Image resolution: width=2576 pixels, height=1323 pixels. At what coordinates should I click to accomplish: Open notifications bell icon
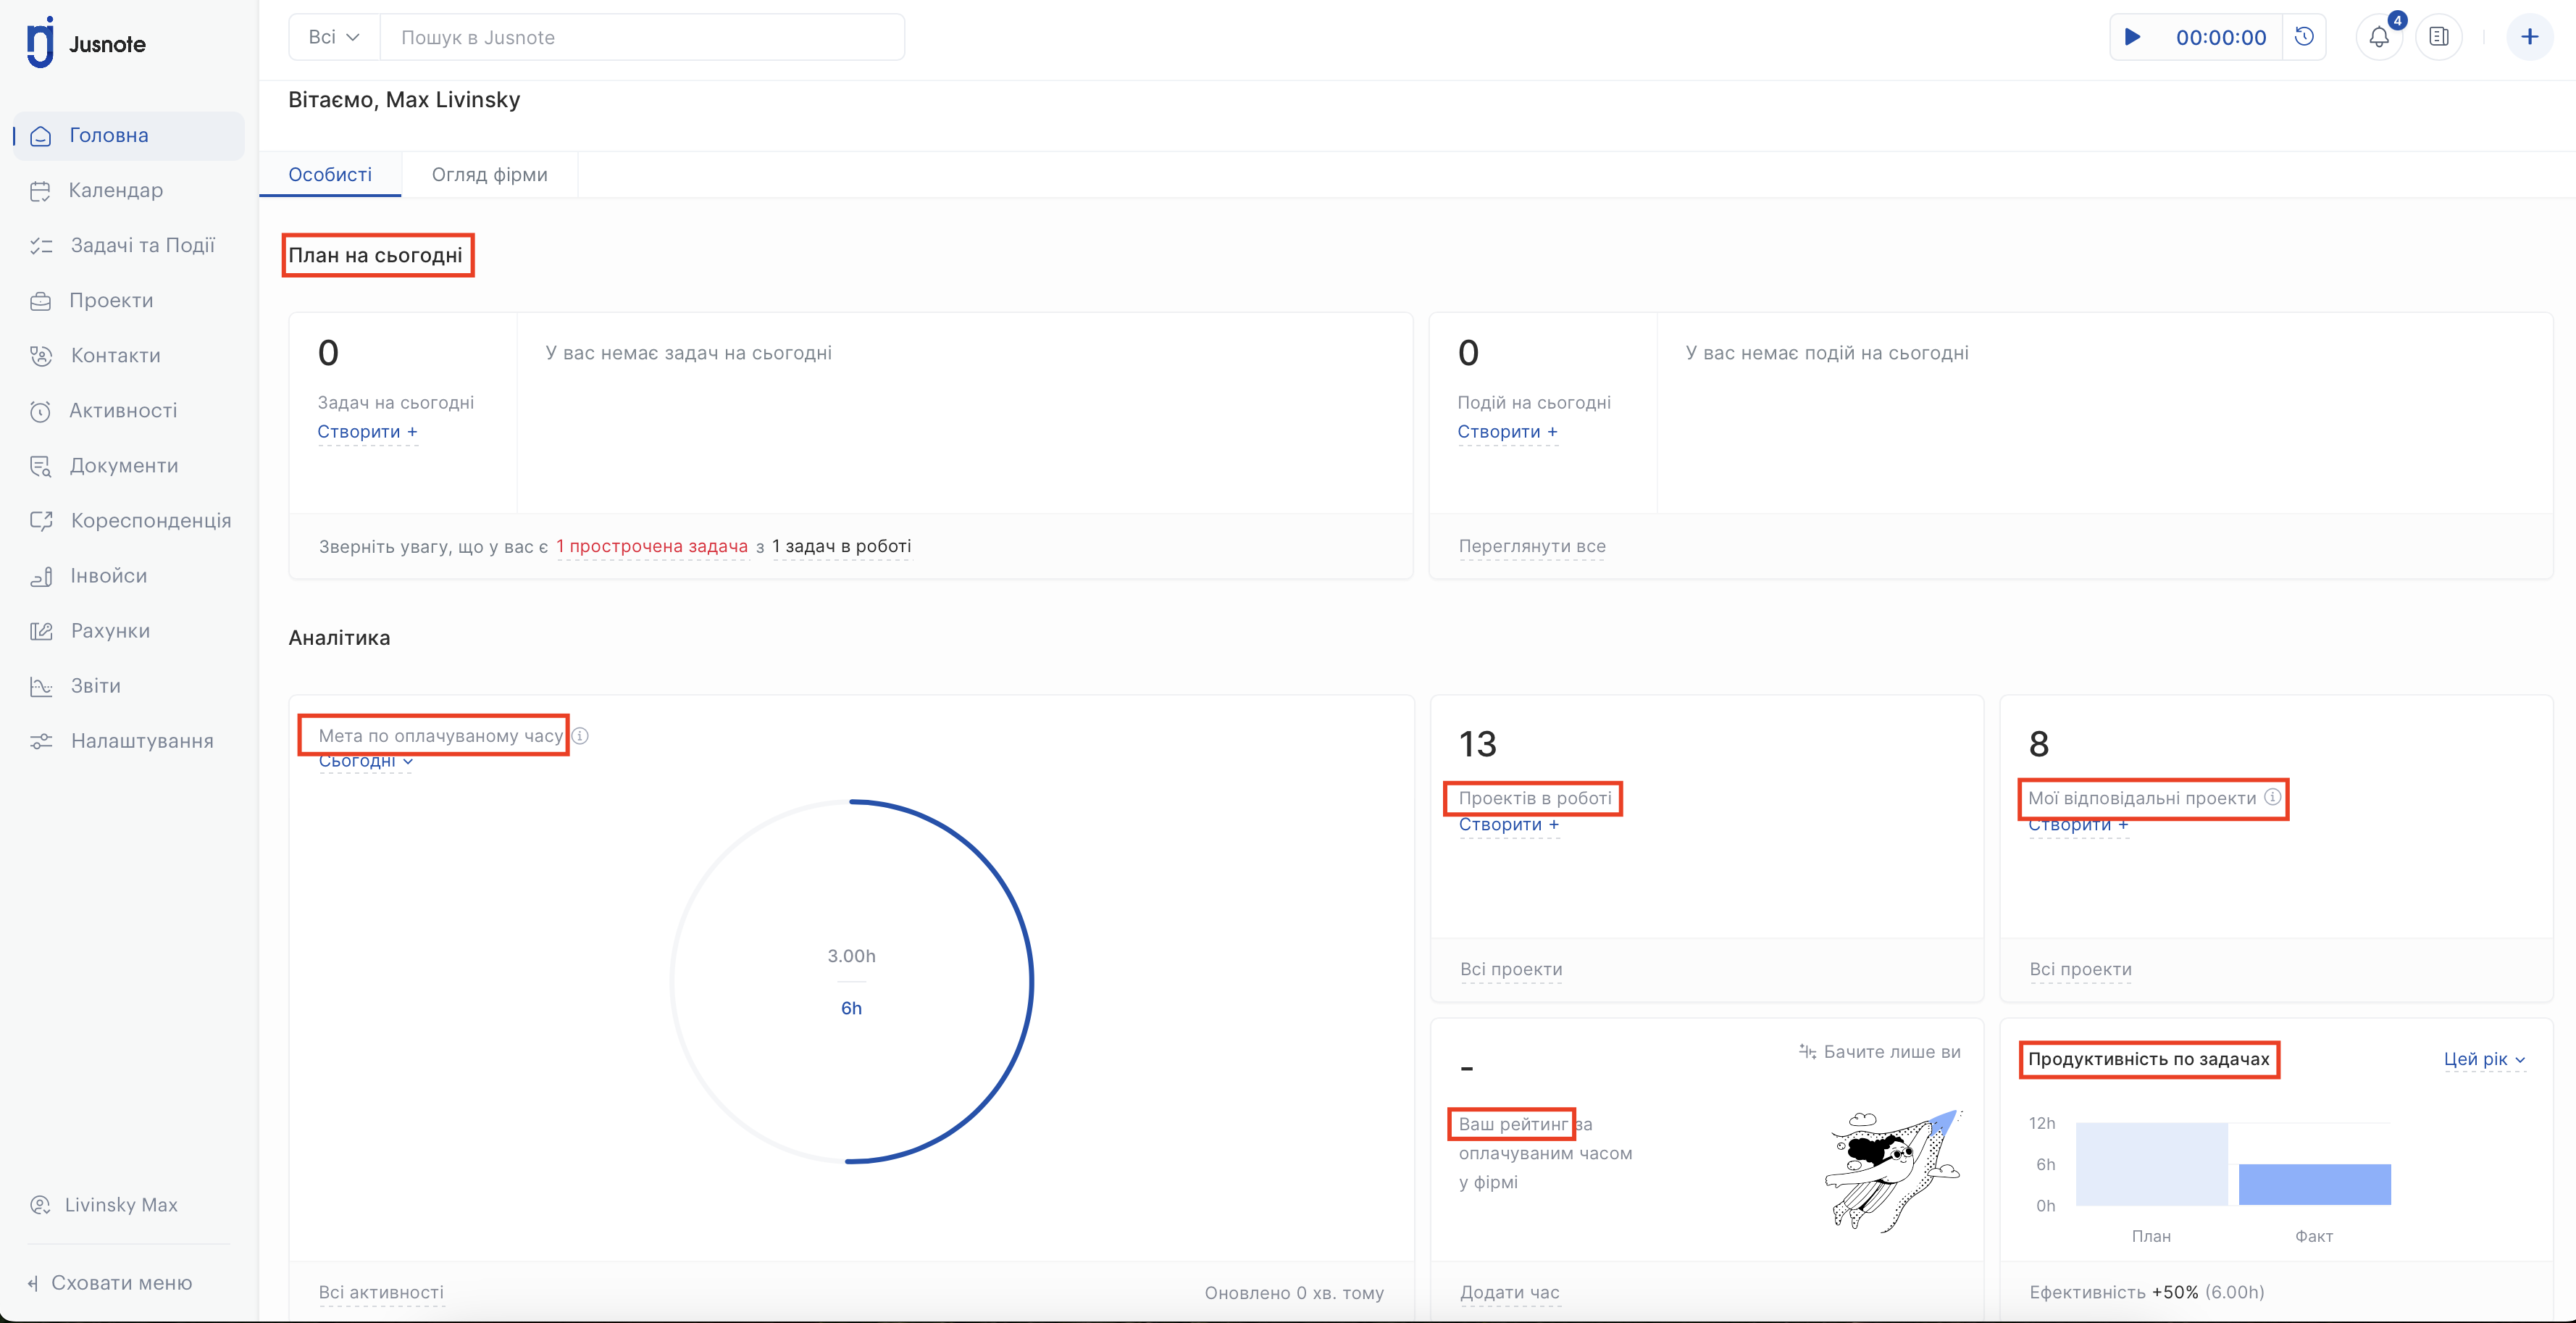tap(2379, 37)
